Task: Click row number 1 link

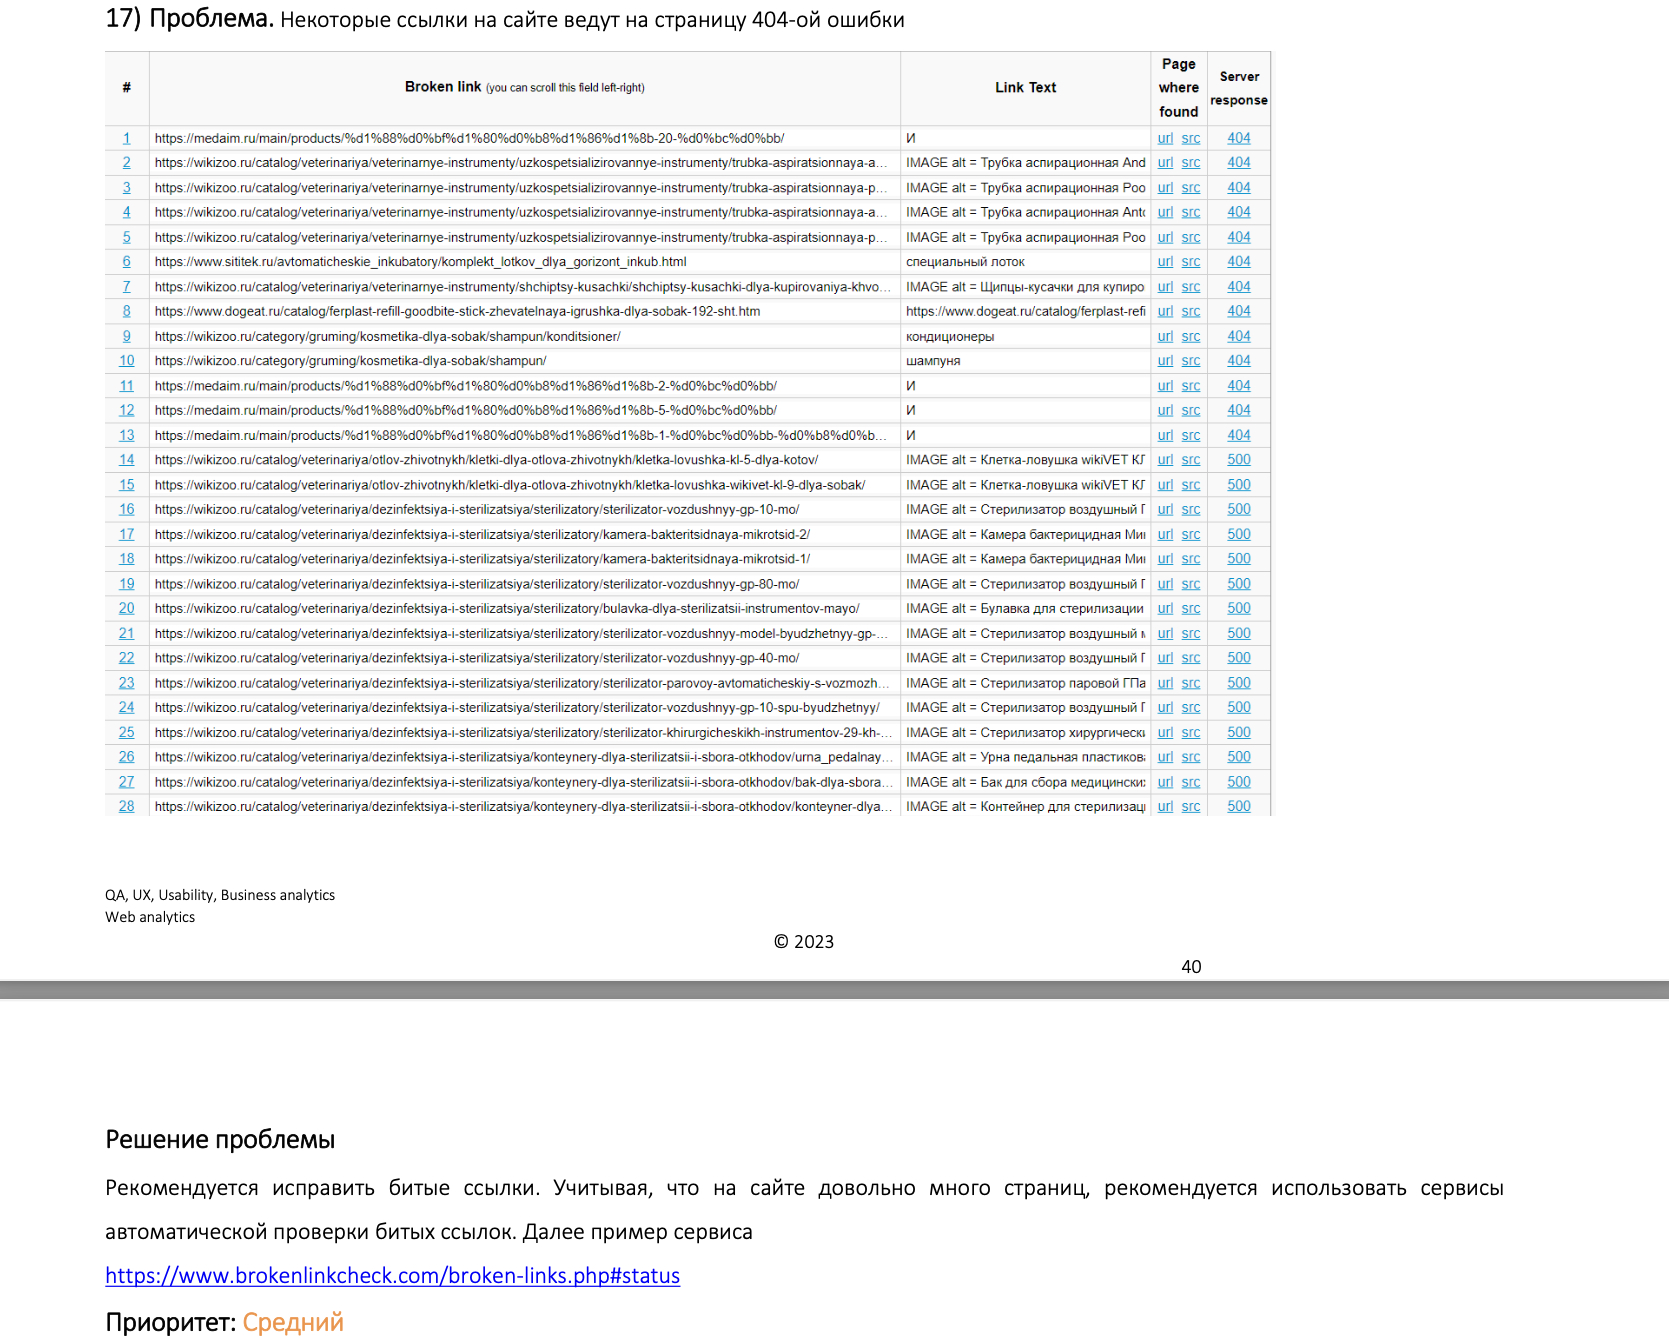Action: click(x=127, y=138)
